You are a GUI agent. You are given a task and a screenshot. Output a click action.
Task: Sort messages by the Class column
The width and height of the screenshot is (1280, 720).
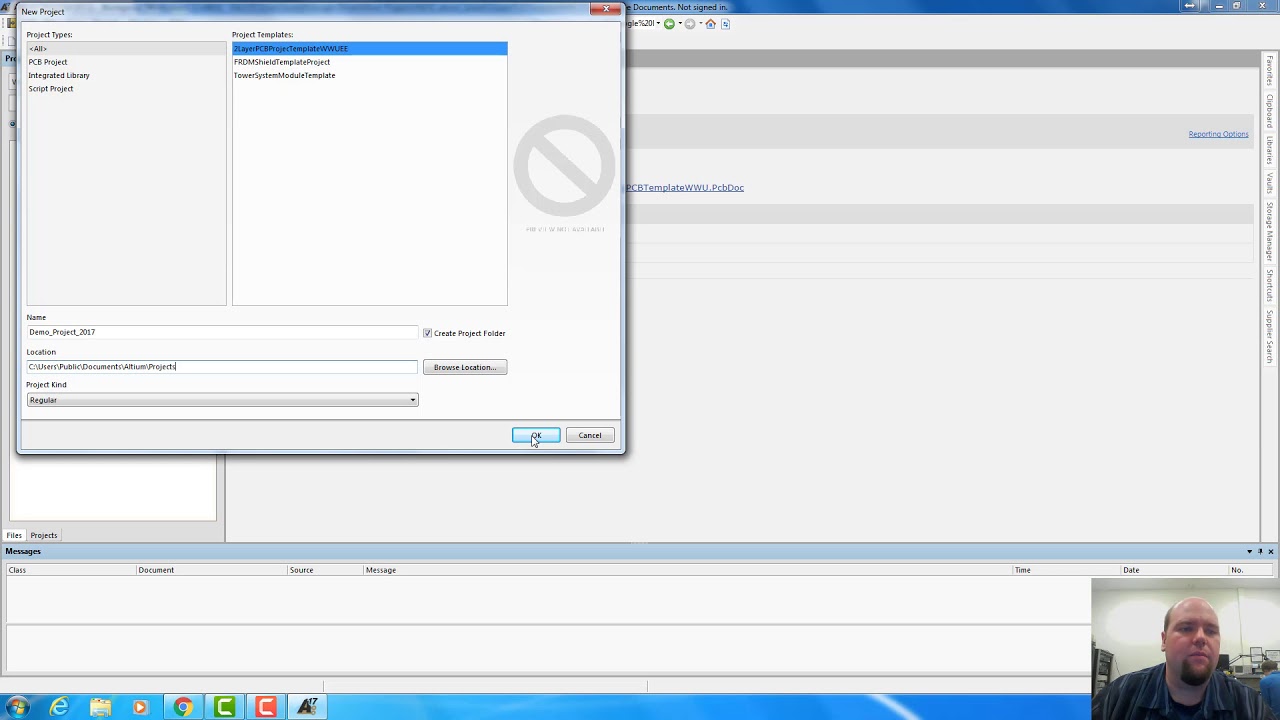pos(70,570)
